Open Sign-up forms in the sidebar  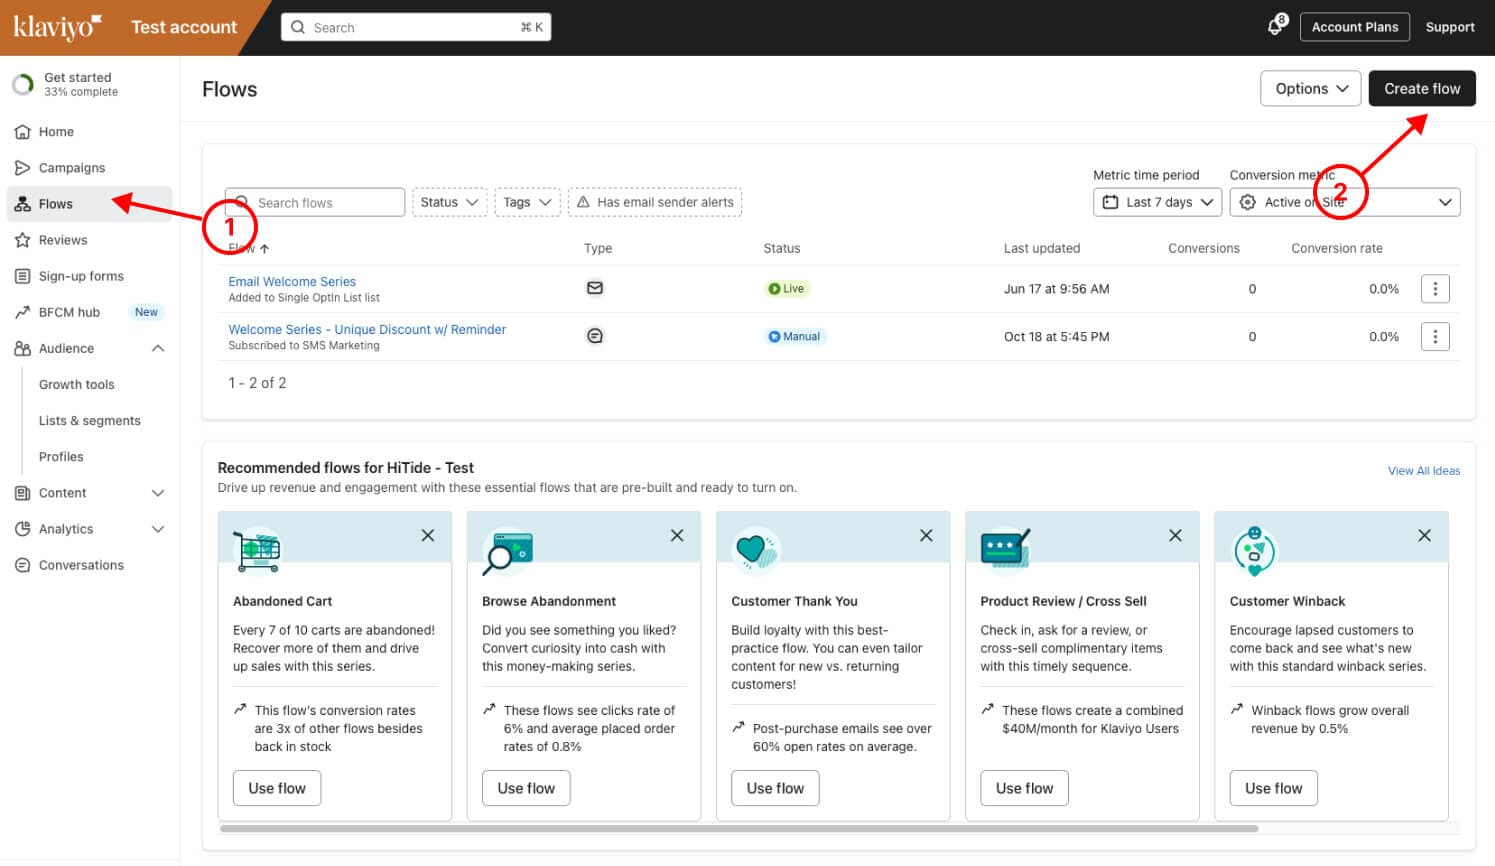tap(80, 276)
